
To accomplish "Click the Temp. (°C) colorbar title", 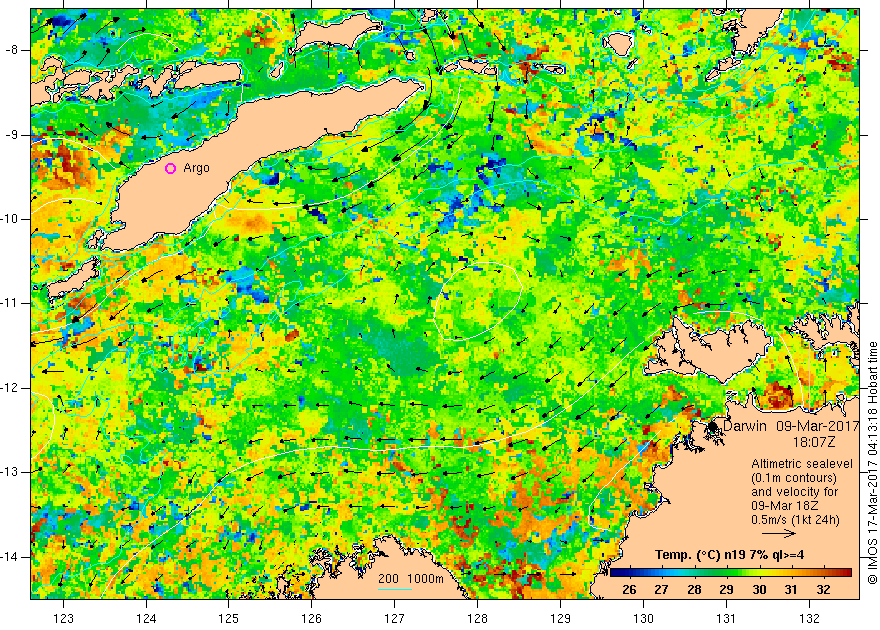I will [729, 555].
